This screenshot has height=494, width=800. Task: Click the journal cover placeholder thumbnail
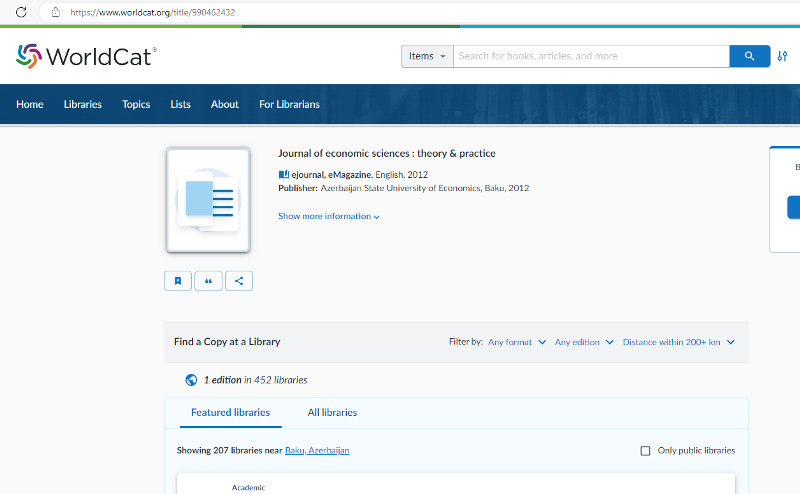pos(208,200)
